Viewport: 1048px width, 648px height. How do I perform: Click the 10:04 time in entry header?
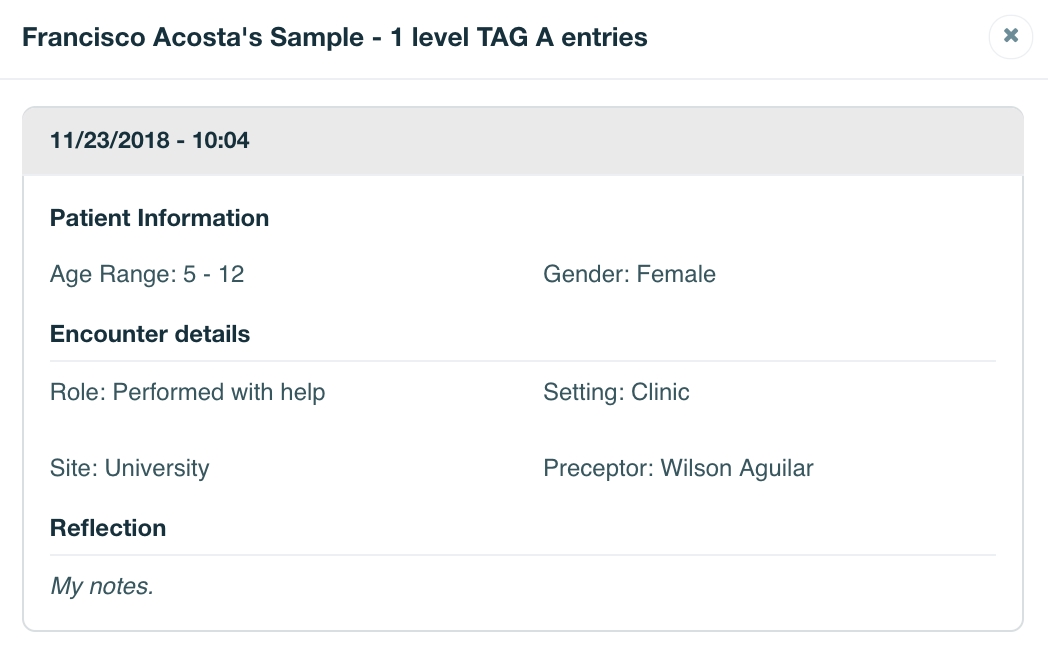click(x=220, y=141)
